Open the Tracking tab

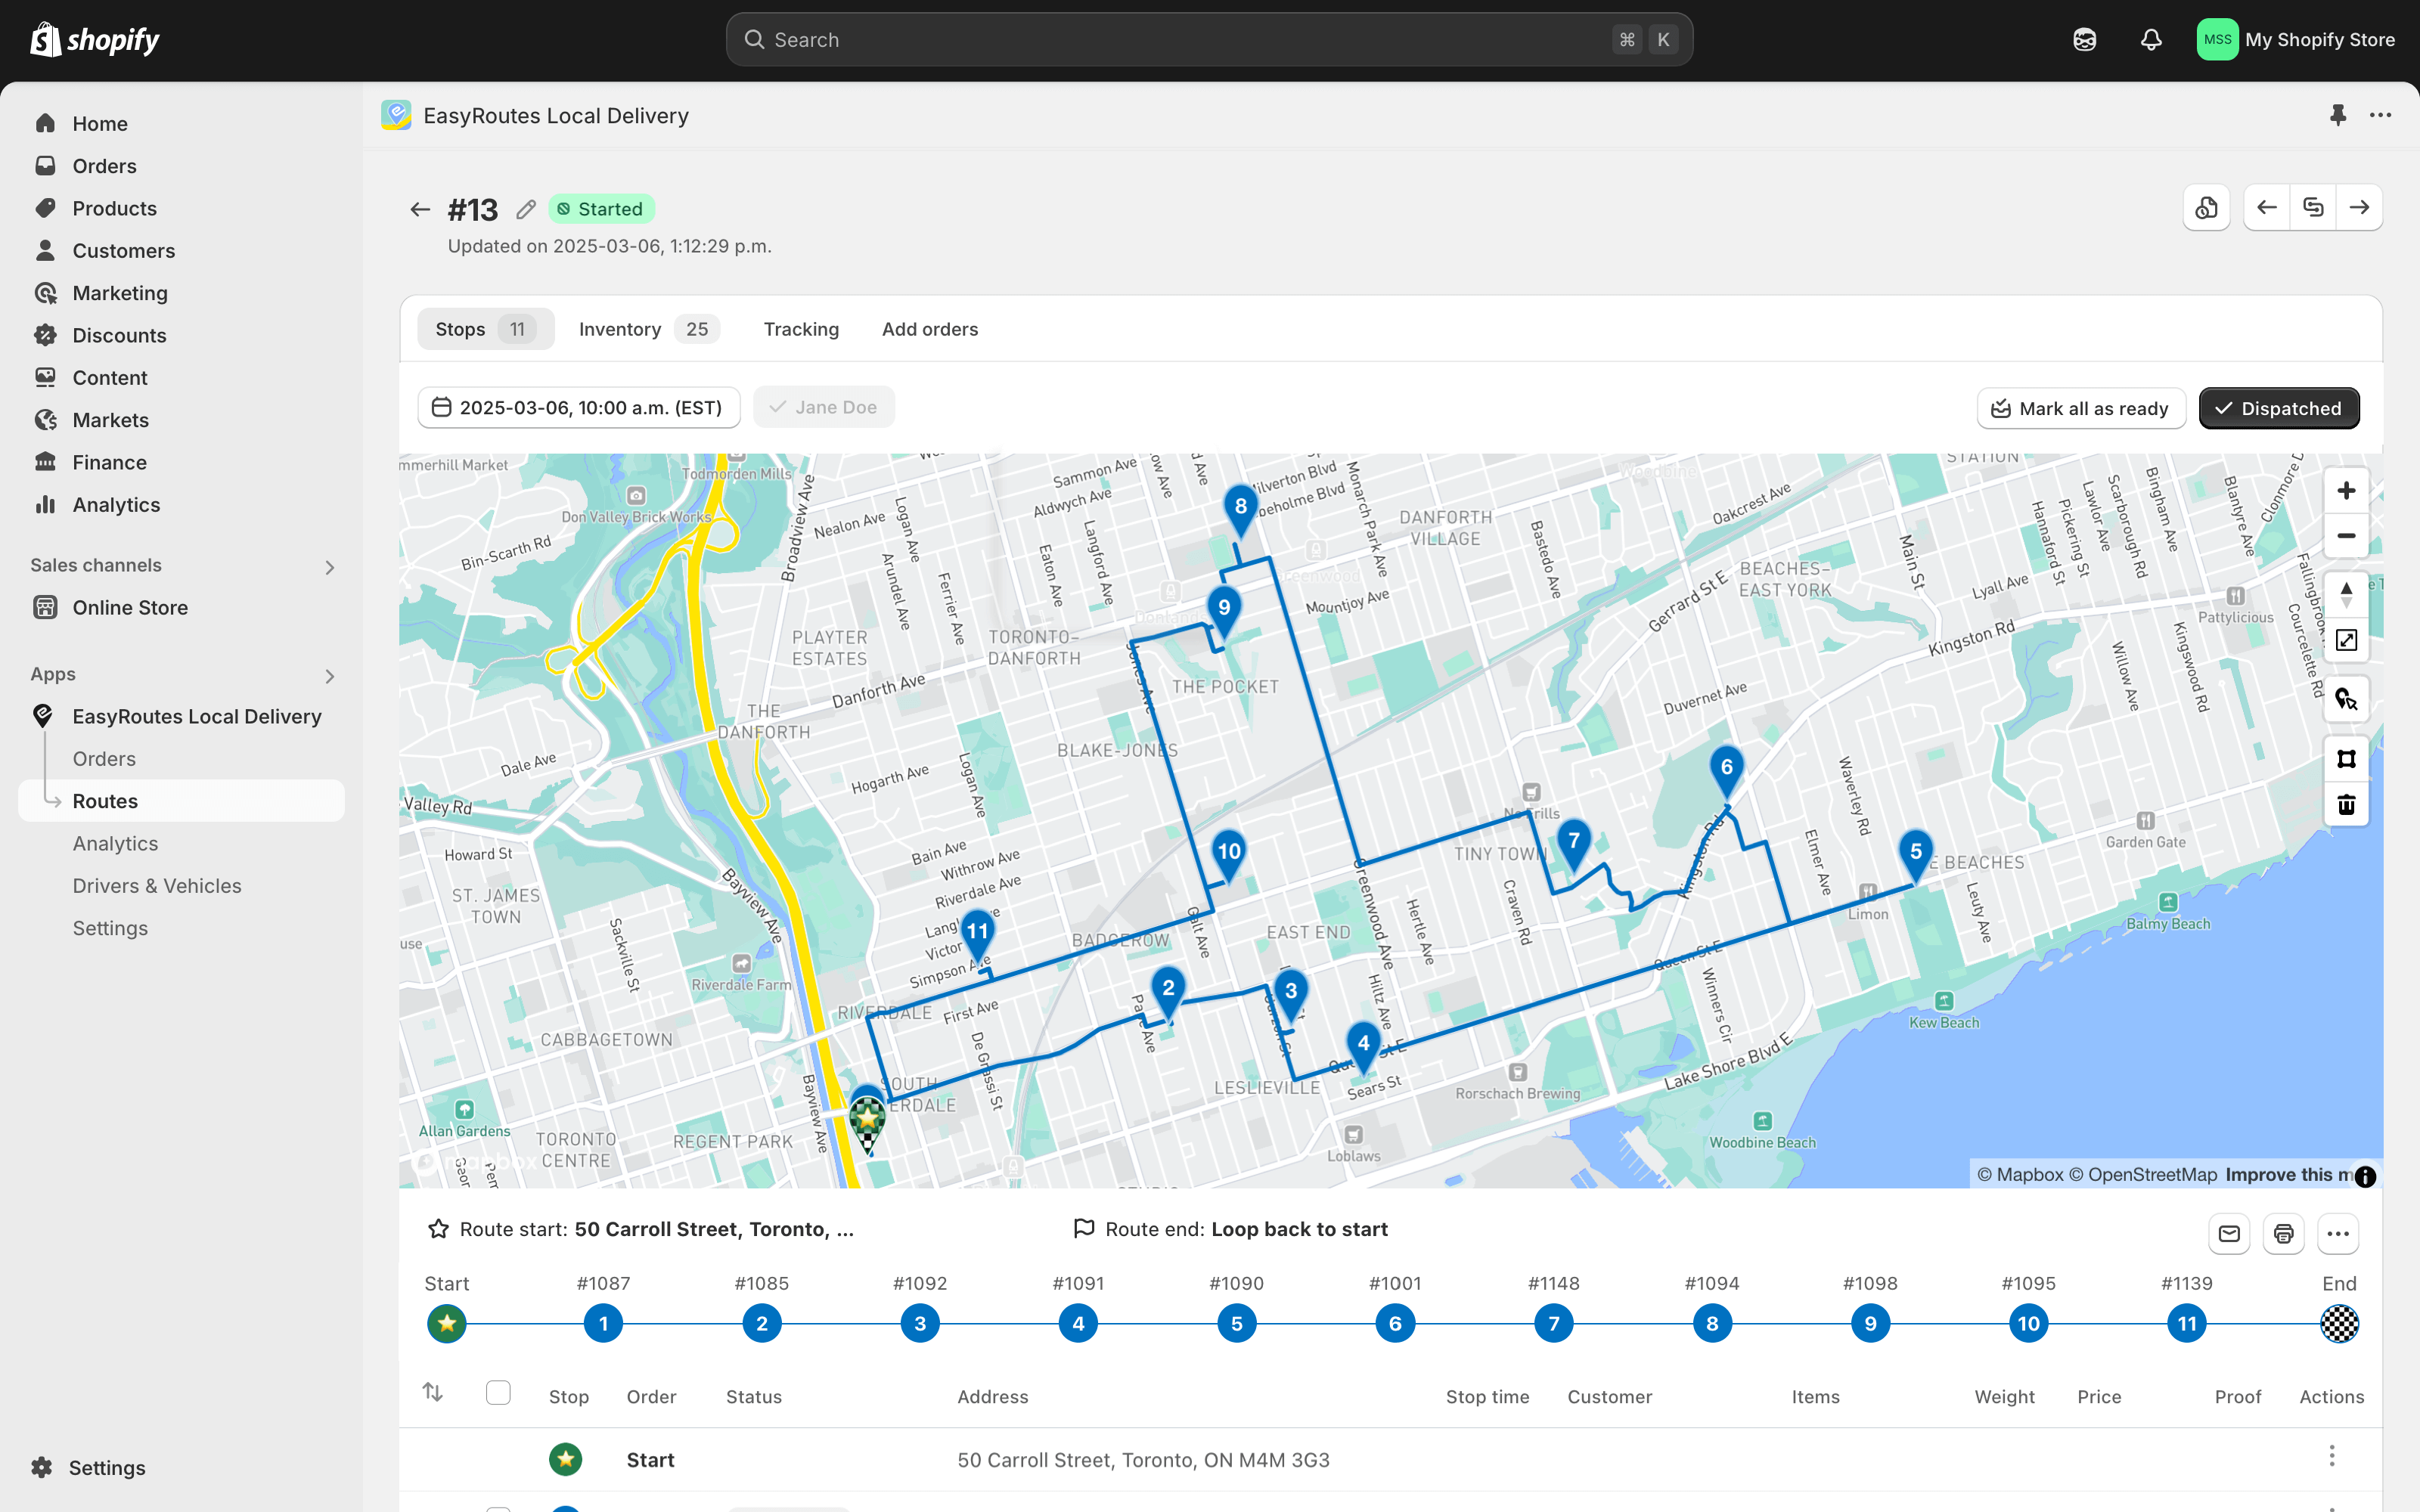[801, 329]
